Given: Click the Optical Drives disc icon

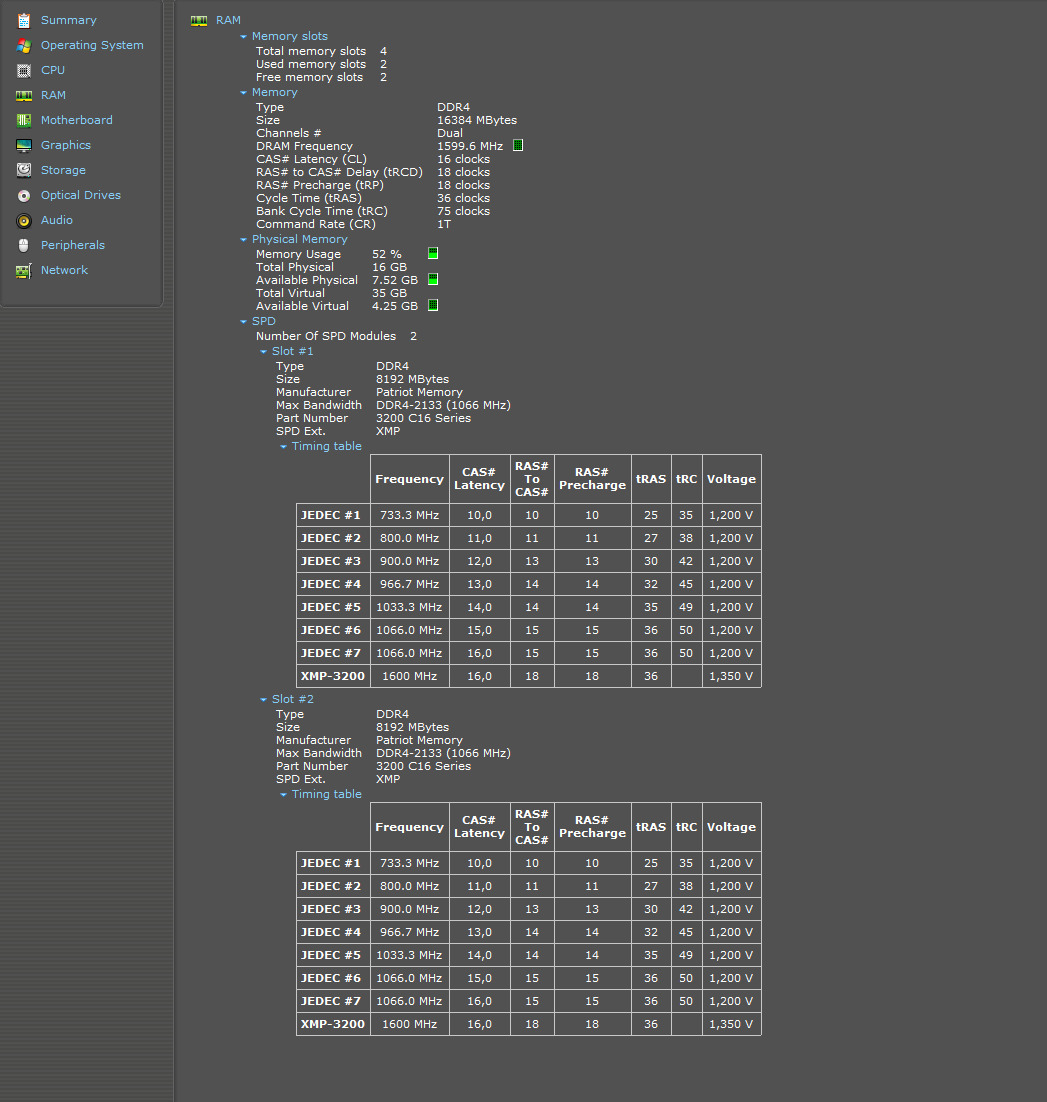Looking at the screenshot, I should pos(23,195).
